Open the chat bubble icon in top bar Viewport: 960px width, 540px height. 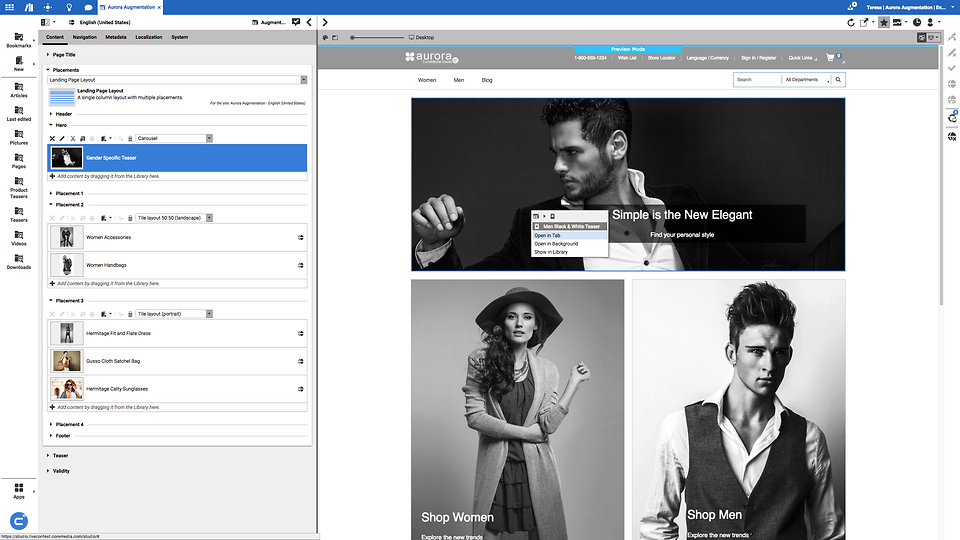coord(88,7)
